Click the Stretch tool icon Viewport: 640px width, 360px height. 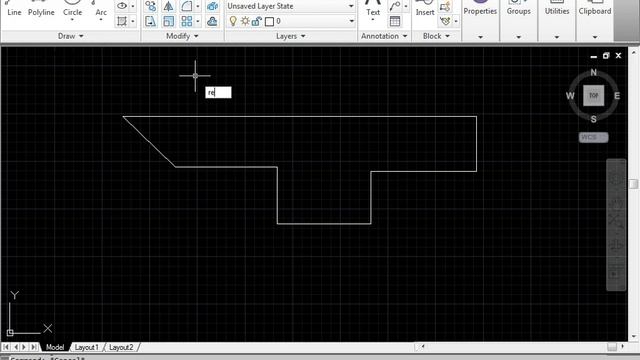pyautogui.click(x=151, y=21)
